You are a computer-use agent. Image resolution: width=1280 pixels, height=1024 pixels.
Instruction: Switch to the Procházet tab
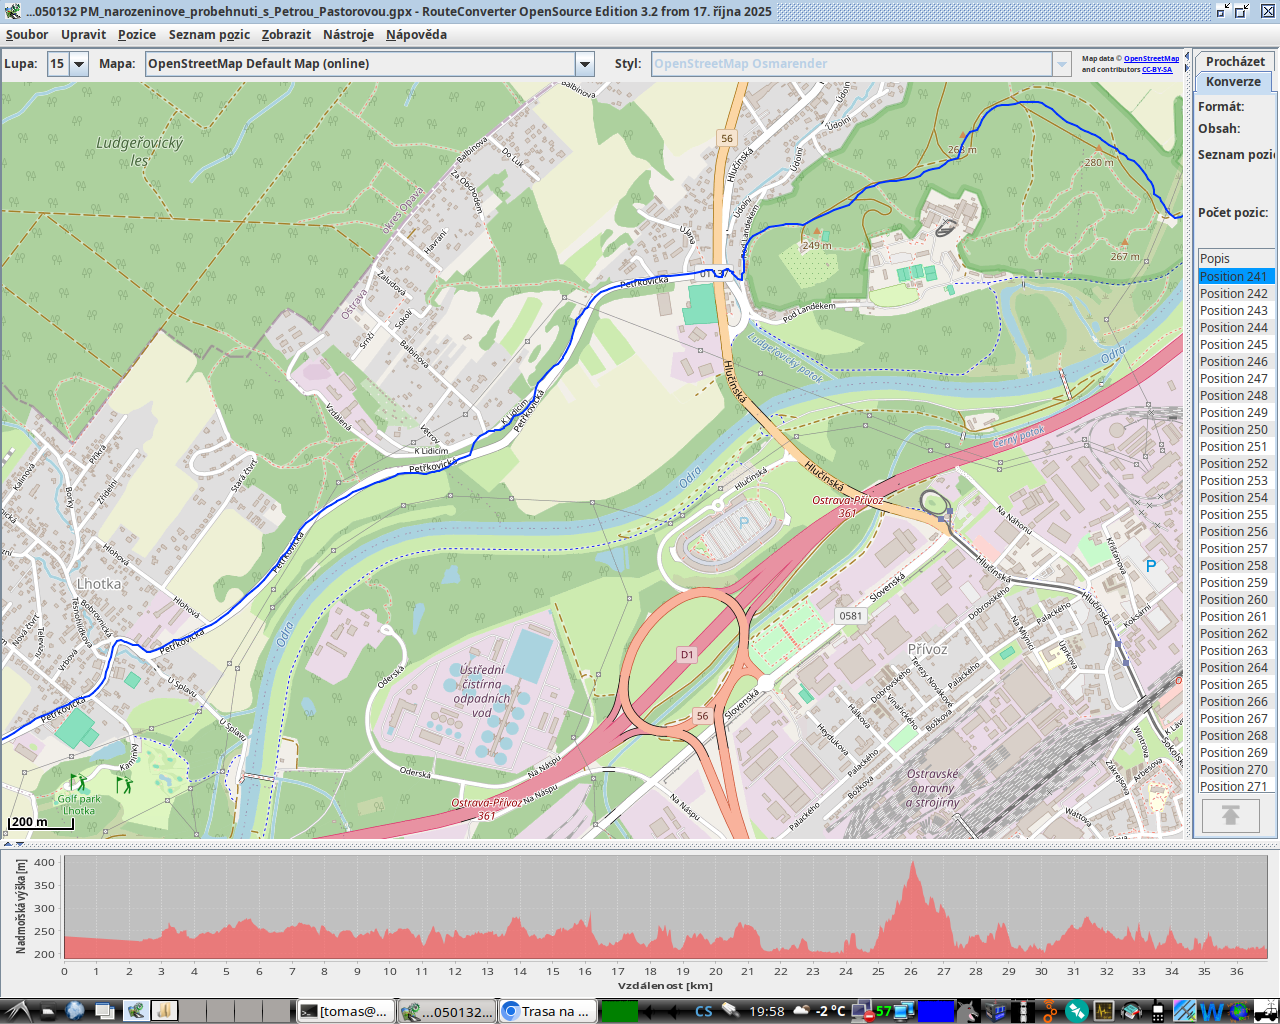pos(1234,61)
